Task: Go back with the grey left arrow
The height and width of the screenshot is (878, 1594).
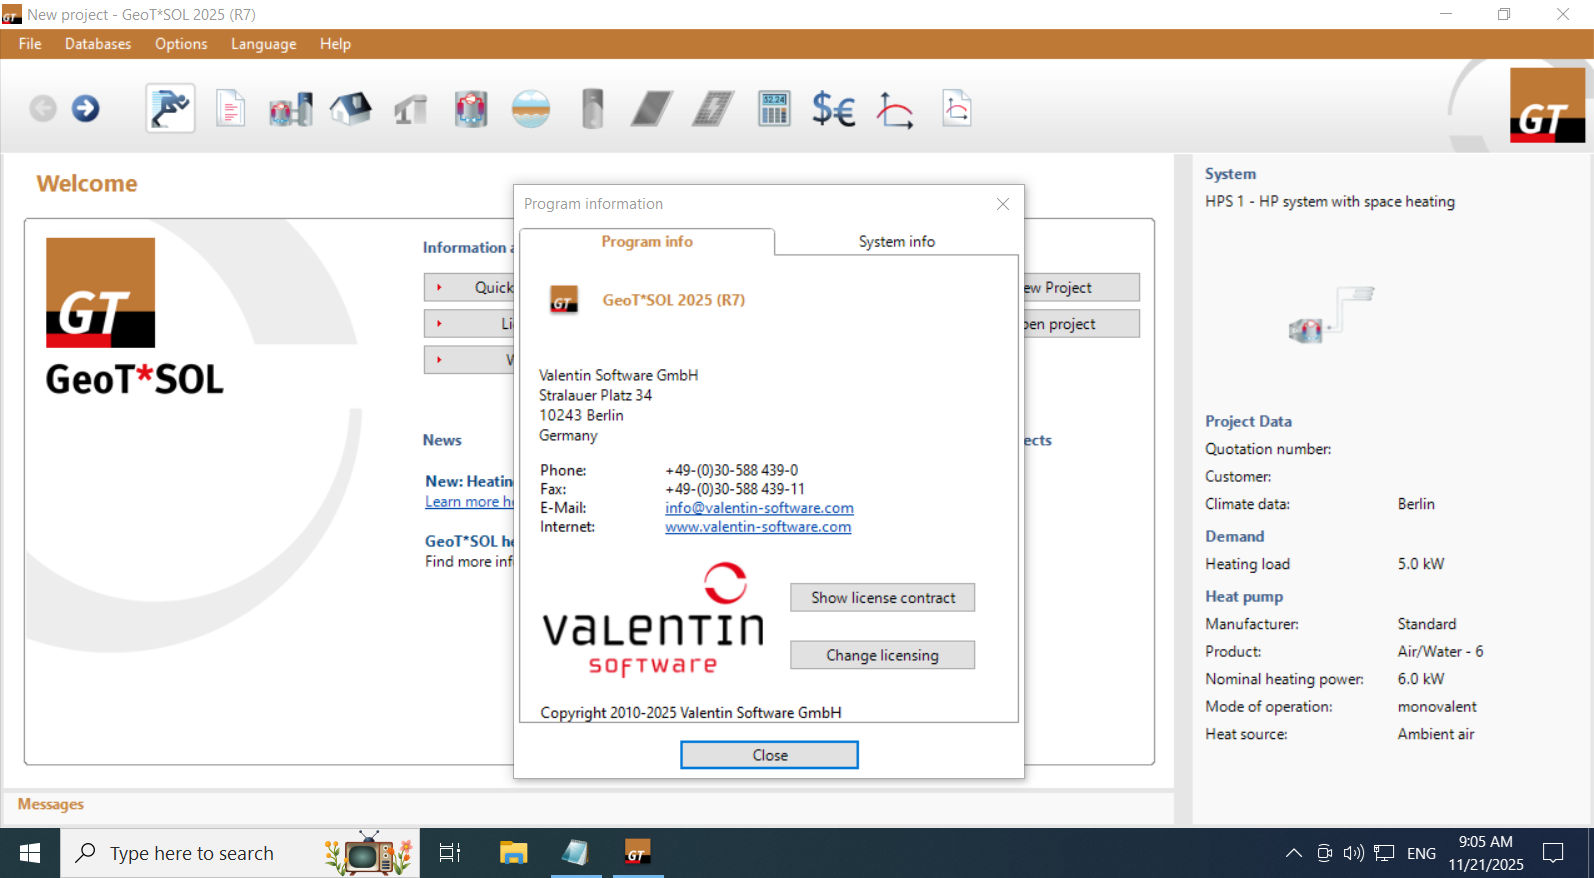Action: click(43, 108)
